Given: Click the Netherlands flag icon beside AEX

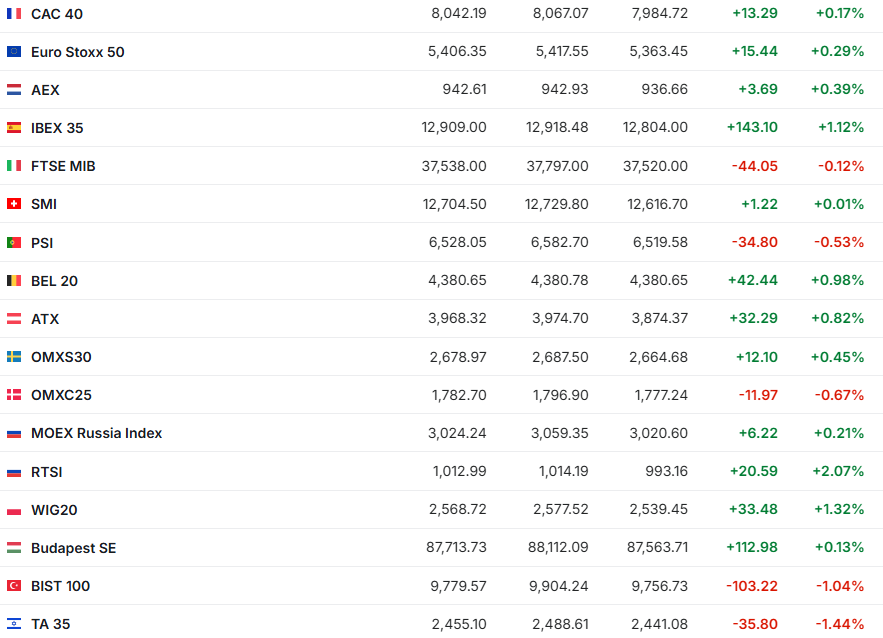Looking at the screenshot, I should click(14, 90).
